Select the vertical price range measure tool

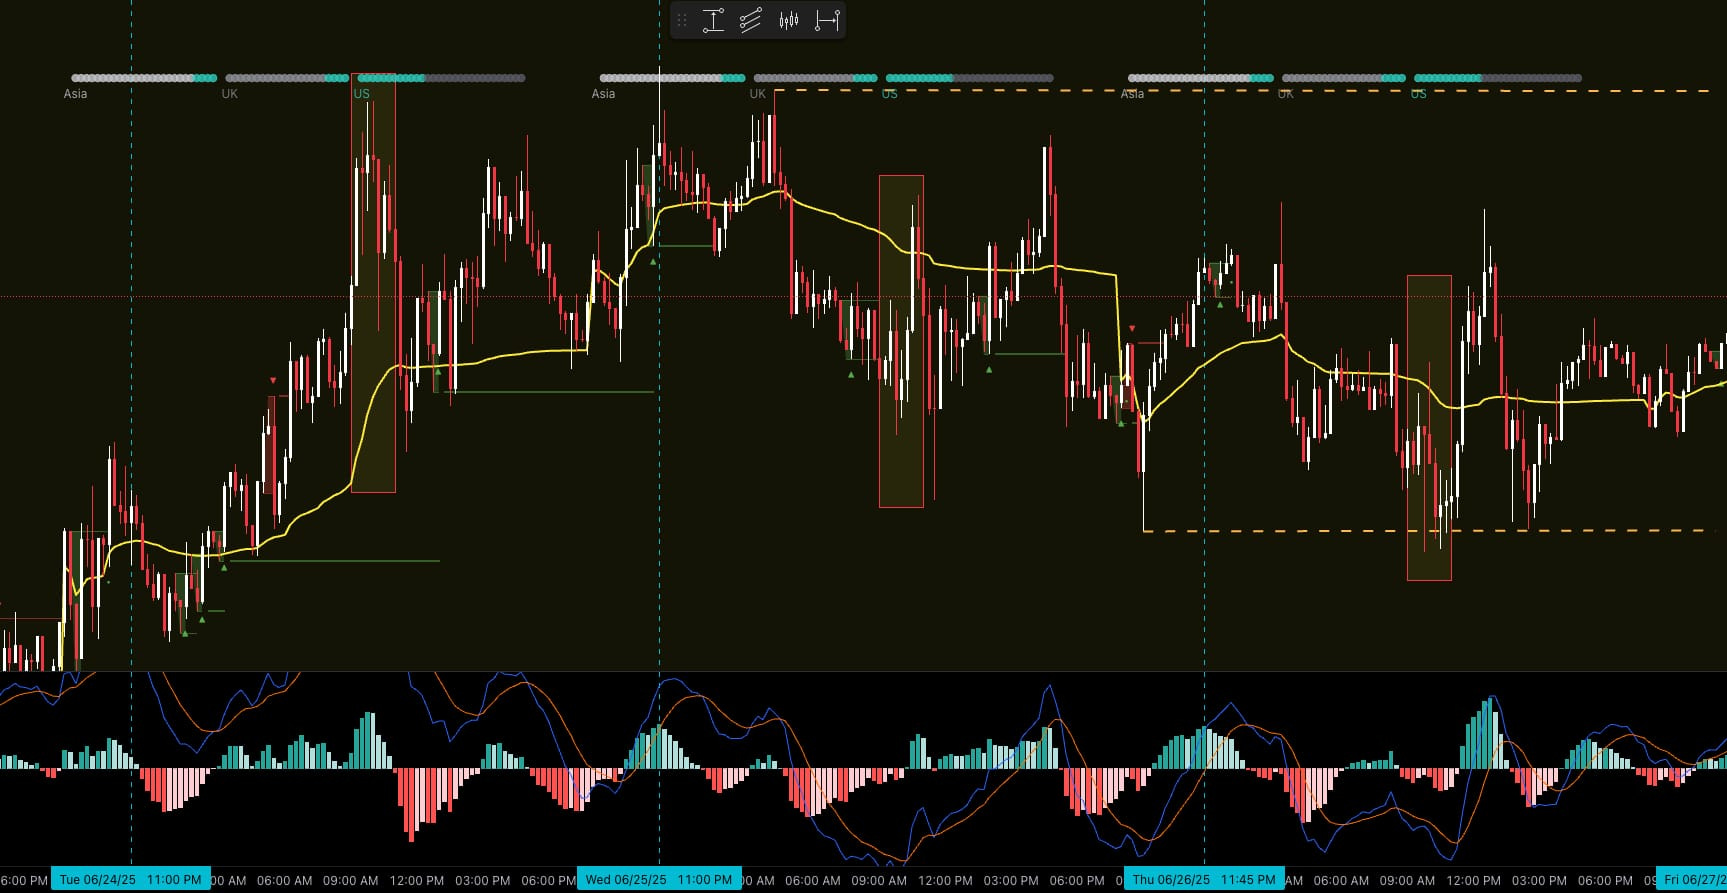tap(713, 21)
